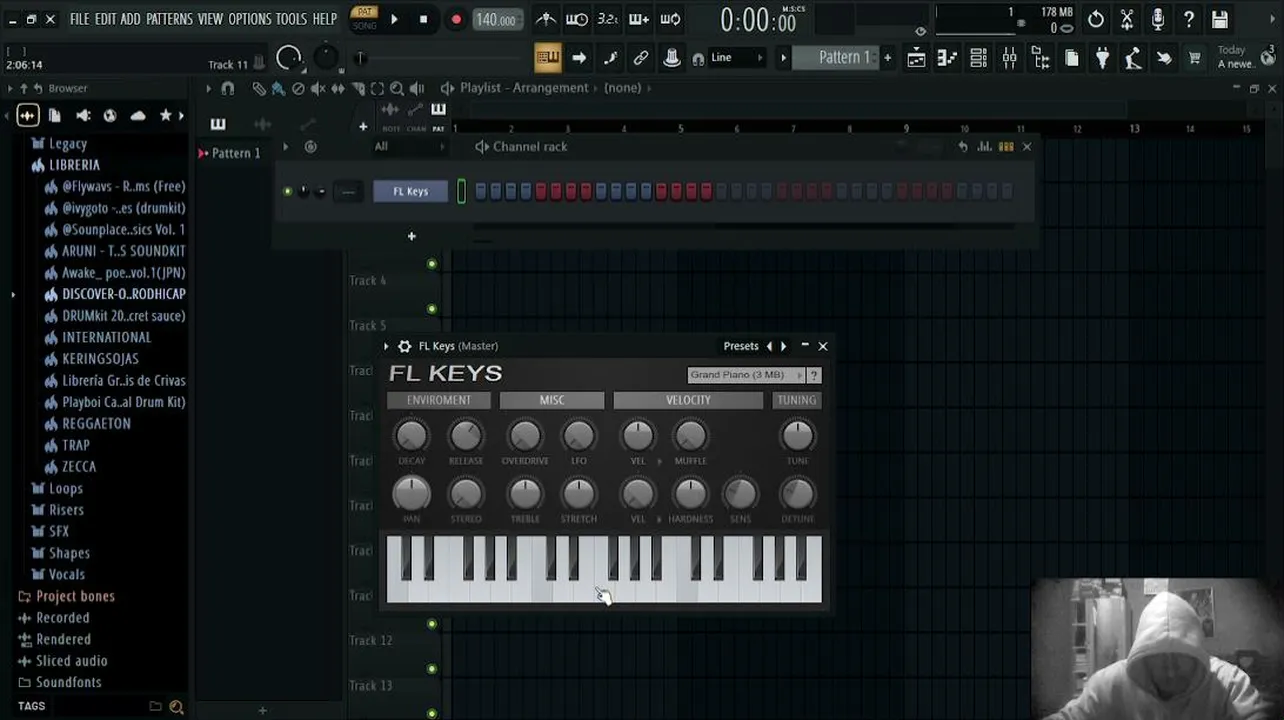Open the TOOLS menu

[291, 19]
